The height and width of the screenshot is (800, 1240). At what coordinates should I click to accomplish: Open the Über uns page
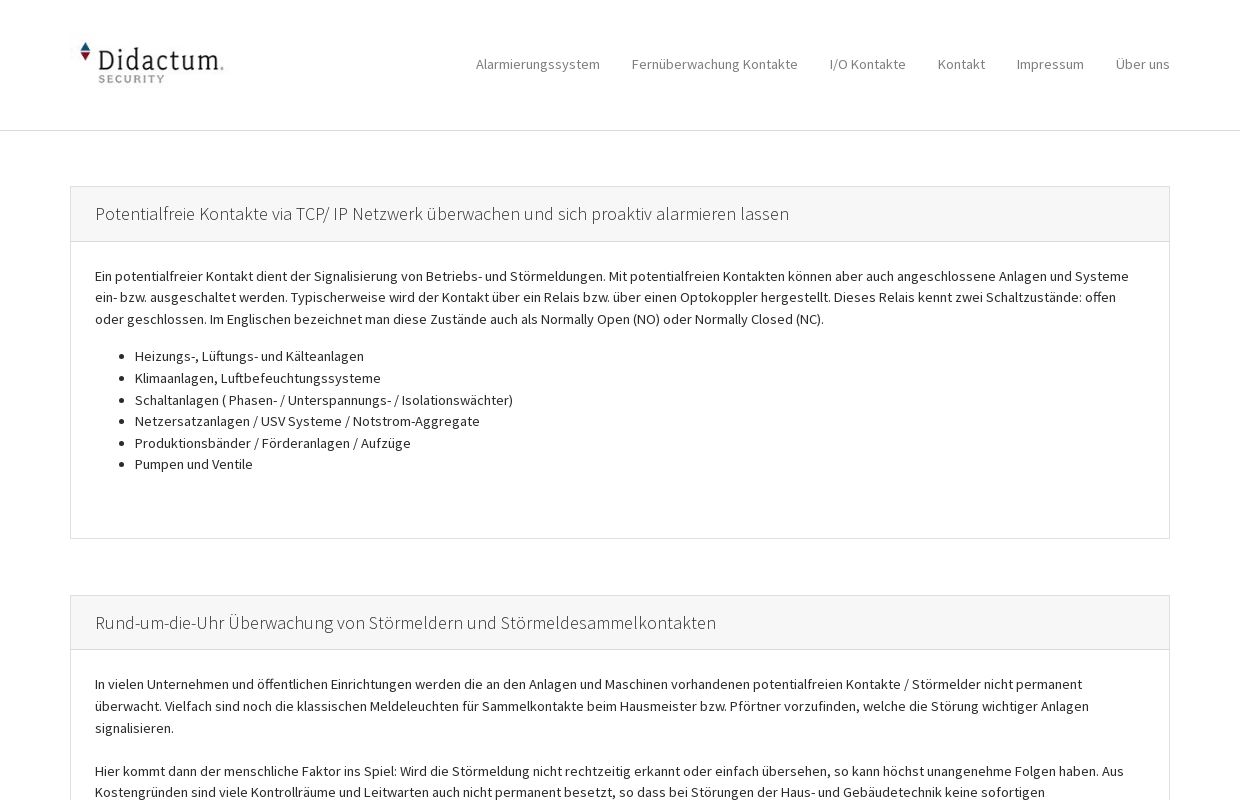click(1142, 64)
